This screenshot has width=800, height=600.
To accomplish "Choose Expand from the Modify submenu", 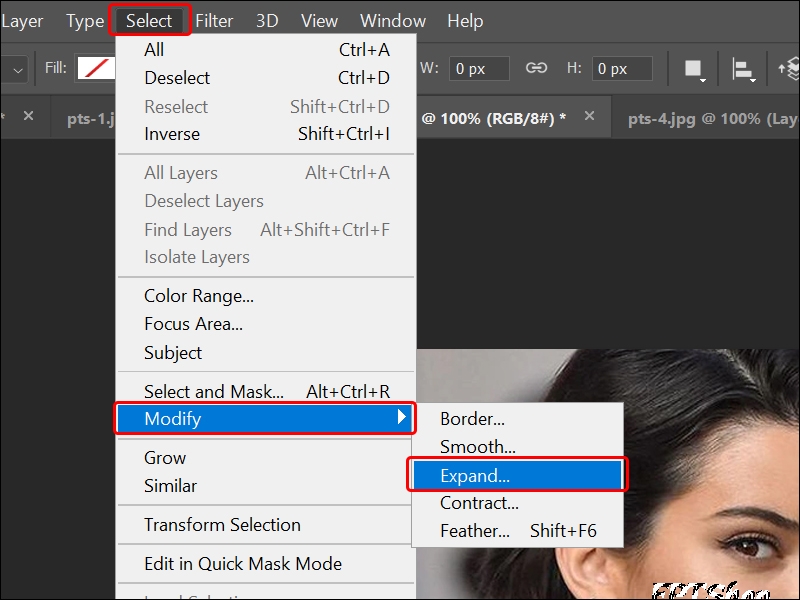I will click(474, 475).
